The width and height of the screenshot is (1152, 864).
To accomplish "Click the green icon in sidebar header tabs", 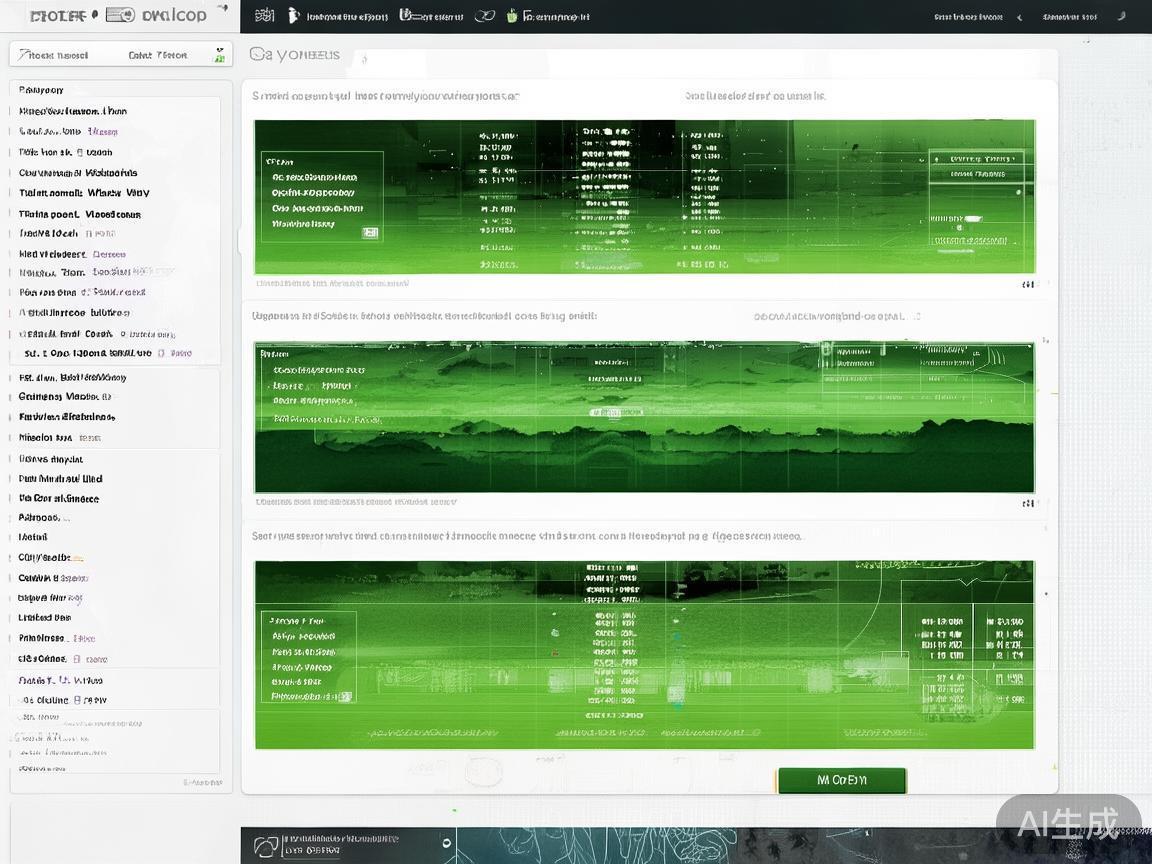I will [219, 55].
